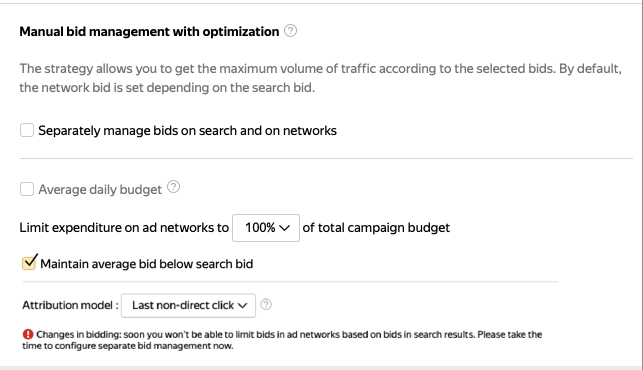
Task: Enable separately managing search and network bids
Action: [x=27, y=130]
